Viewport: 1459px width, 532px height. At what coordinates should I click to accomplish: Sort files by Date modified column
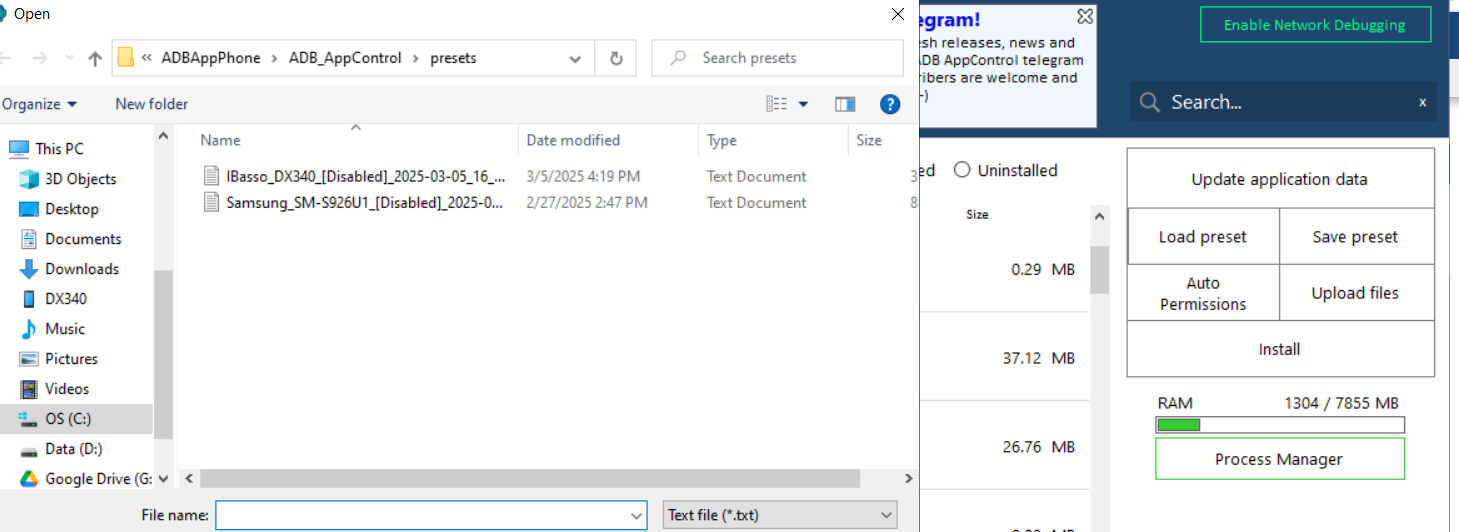tap(573, 140)
